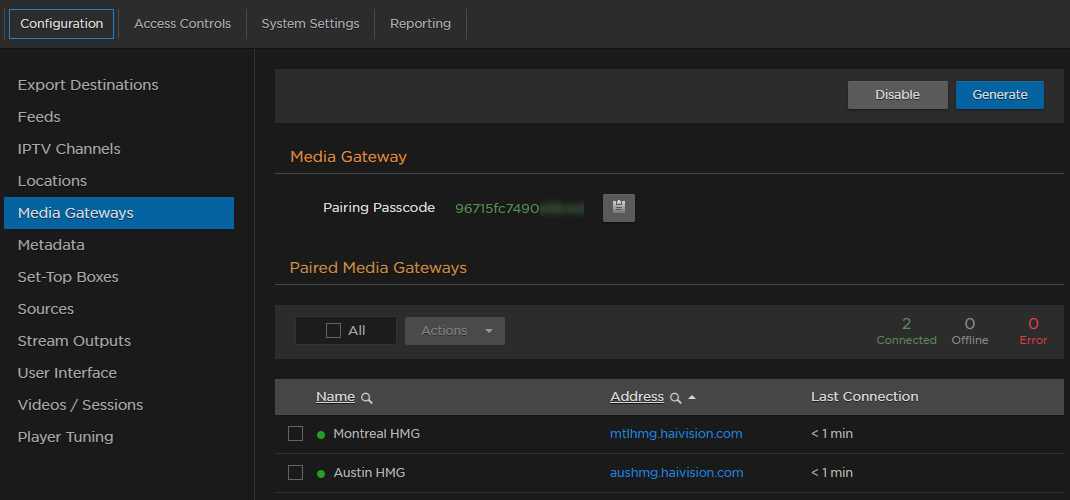
Task: Click the Disable button
Action: [897, 95]
